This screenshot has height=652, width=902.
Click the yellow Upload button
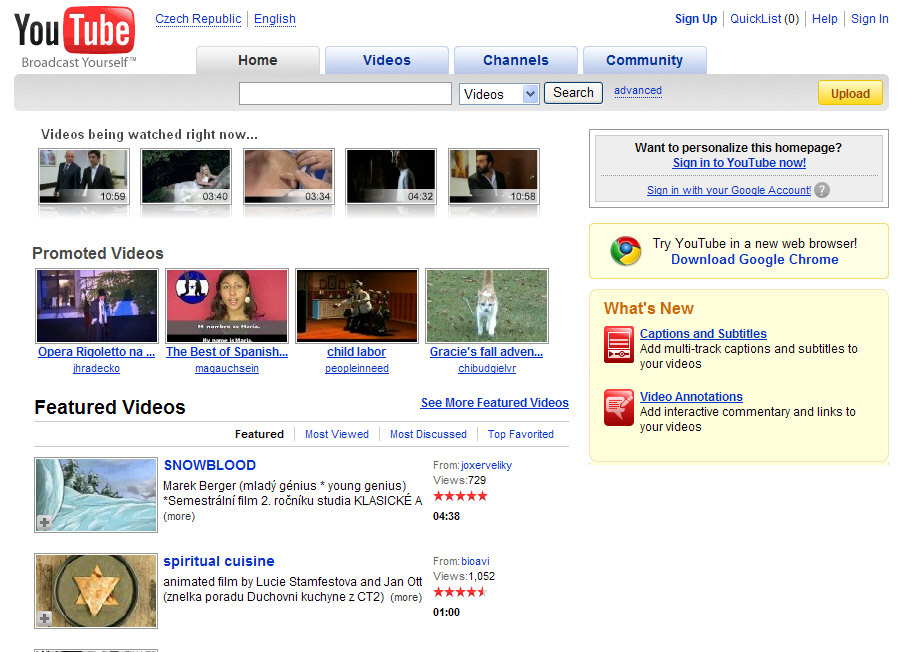point(850,93)
